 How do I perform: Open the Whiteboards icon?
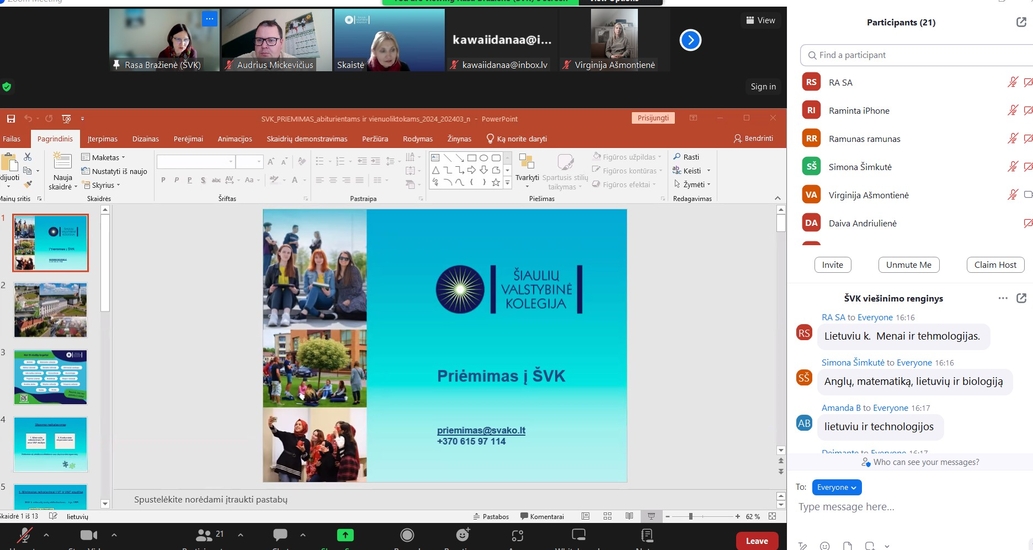click(578, 534)
